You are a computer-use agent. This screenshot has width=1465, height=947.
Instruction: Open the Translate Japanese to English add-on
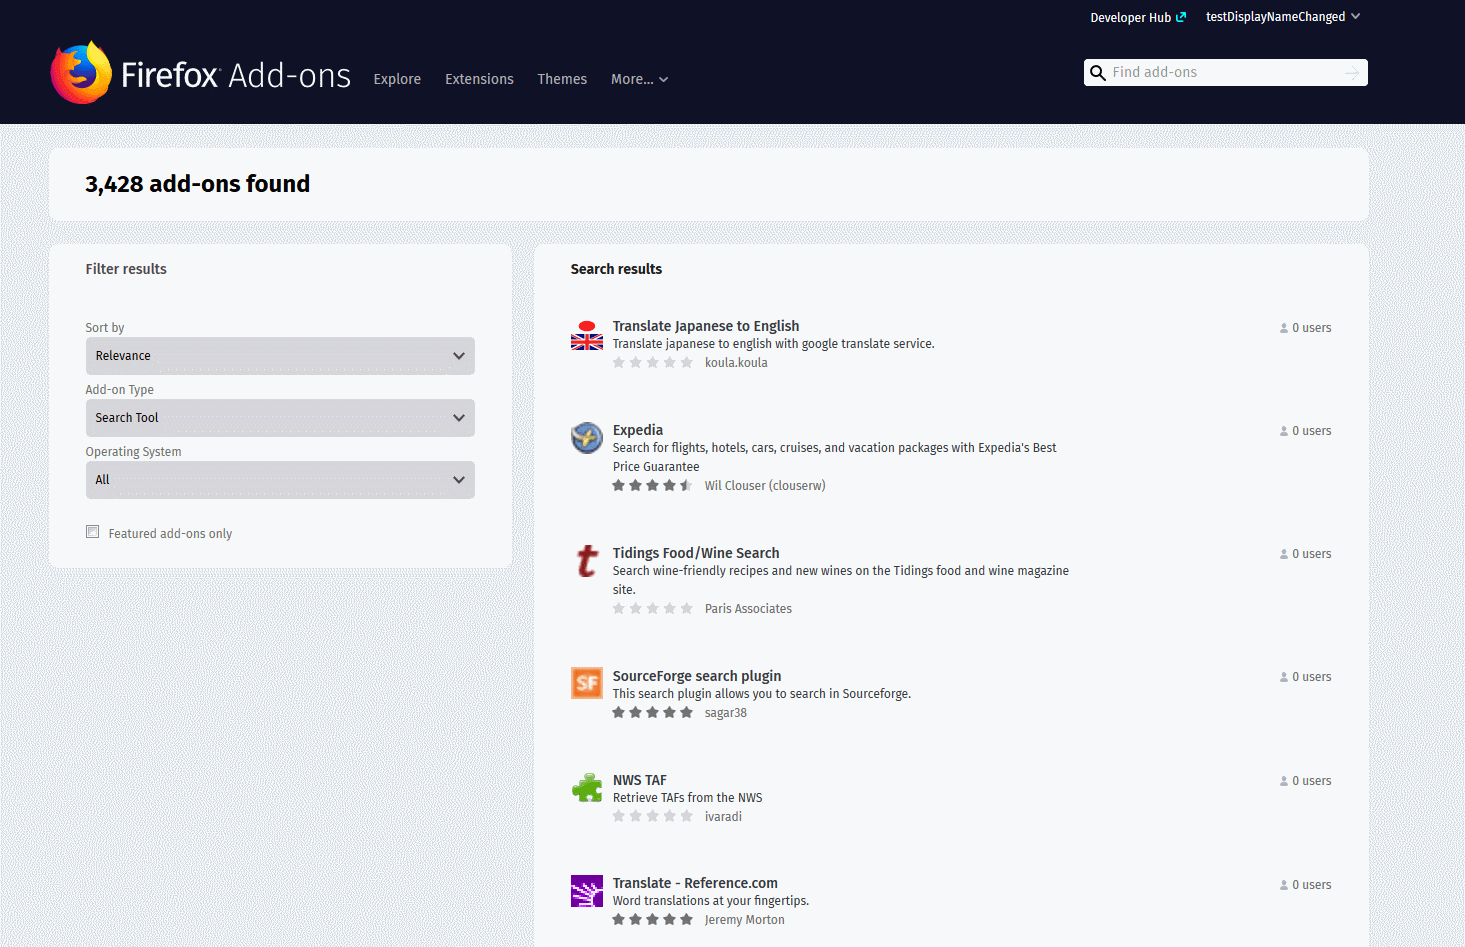706,326
